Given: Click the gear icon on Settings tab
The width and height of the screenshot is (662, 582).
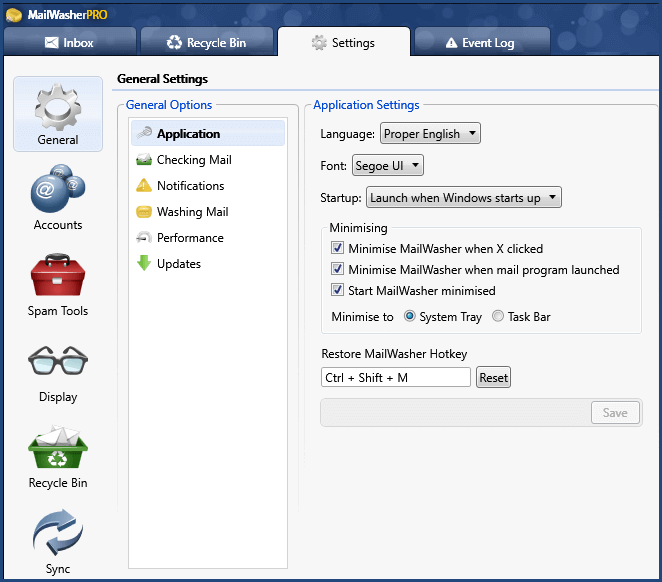Looking at the screenshot, I should coord(319,43).
